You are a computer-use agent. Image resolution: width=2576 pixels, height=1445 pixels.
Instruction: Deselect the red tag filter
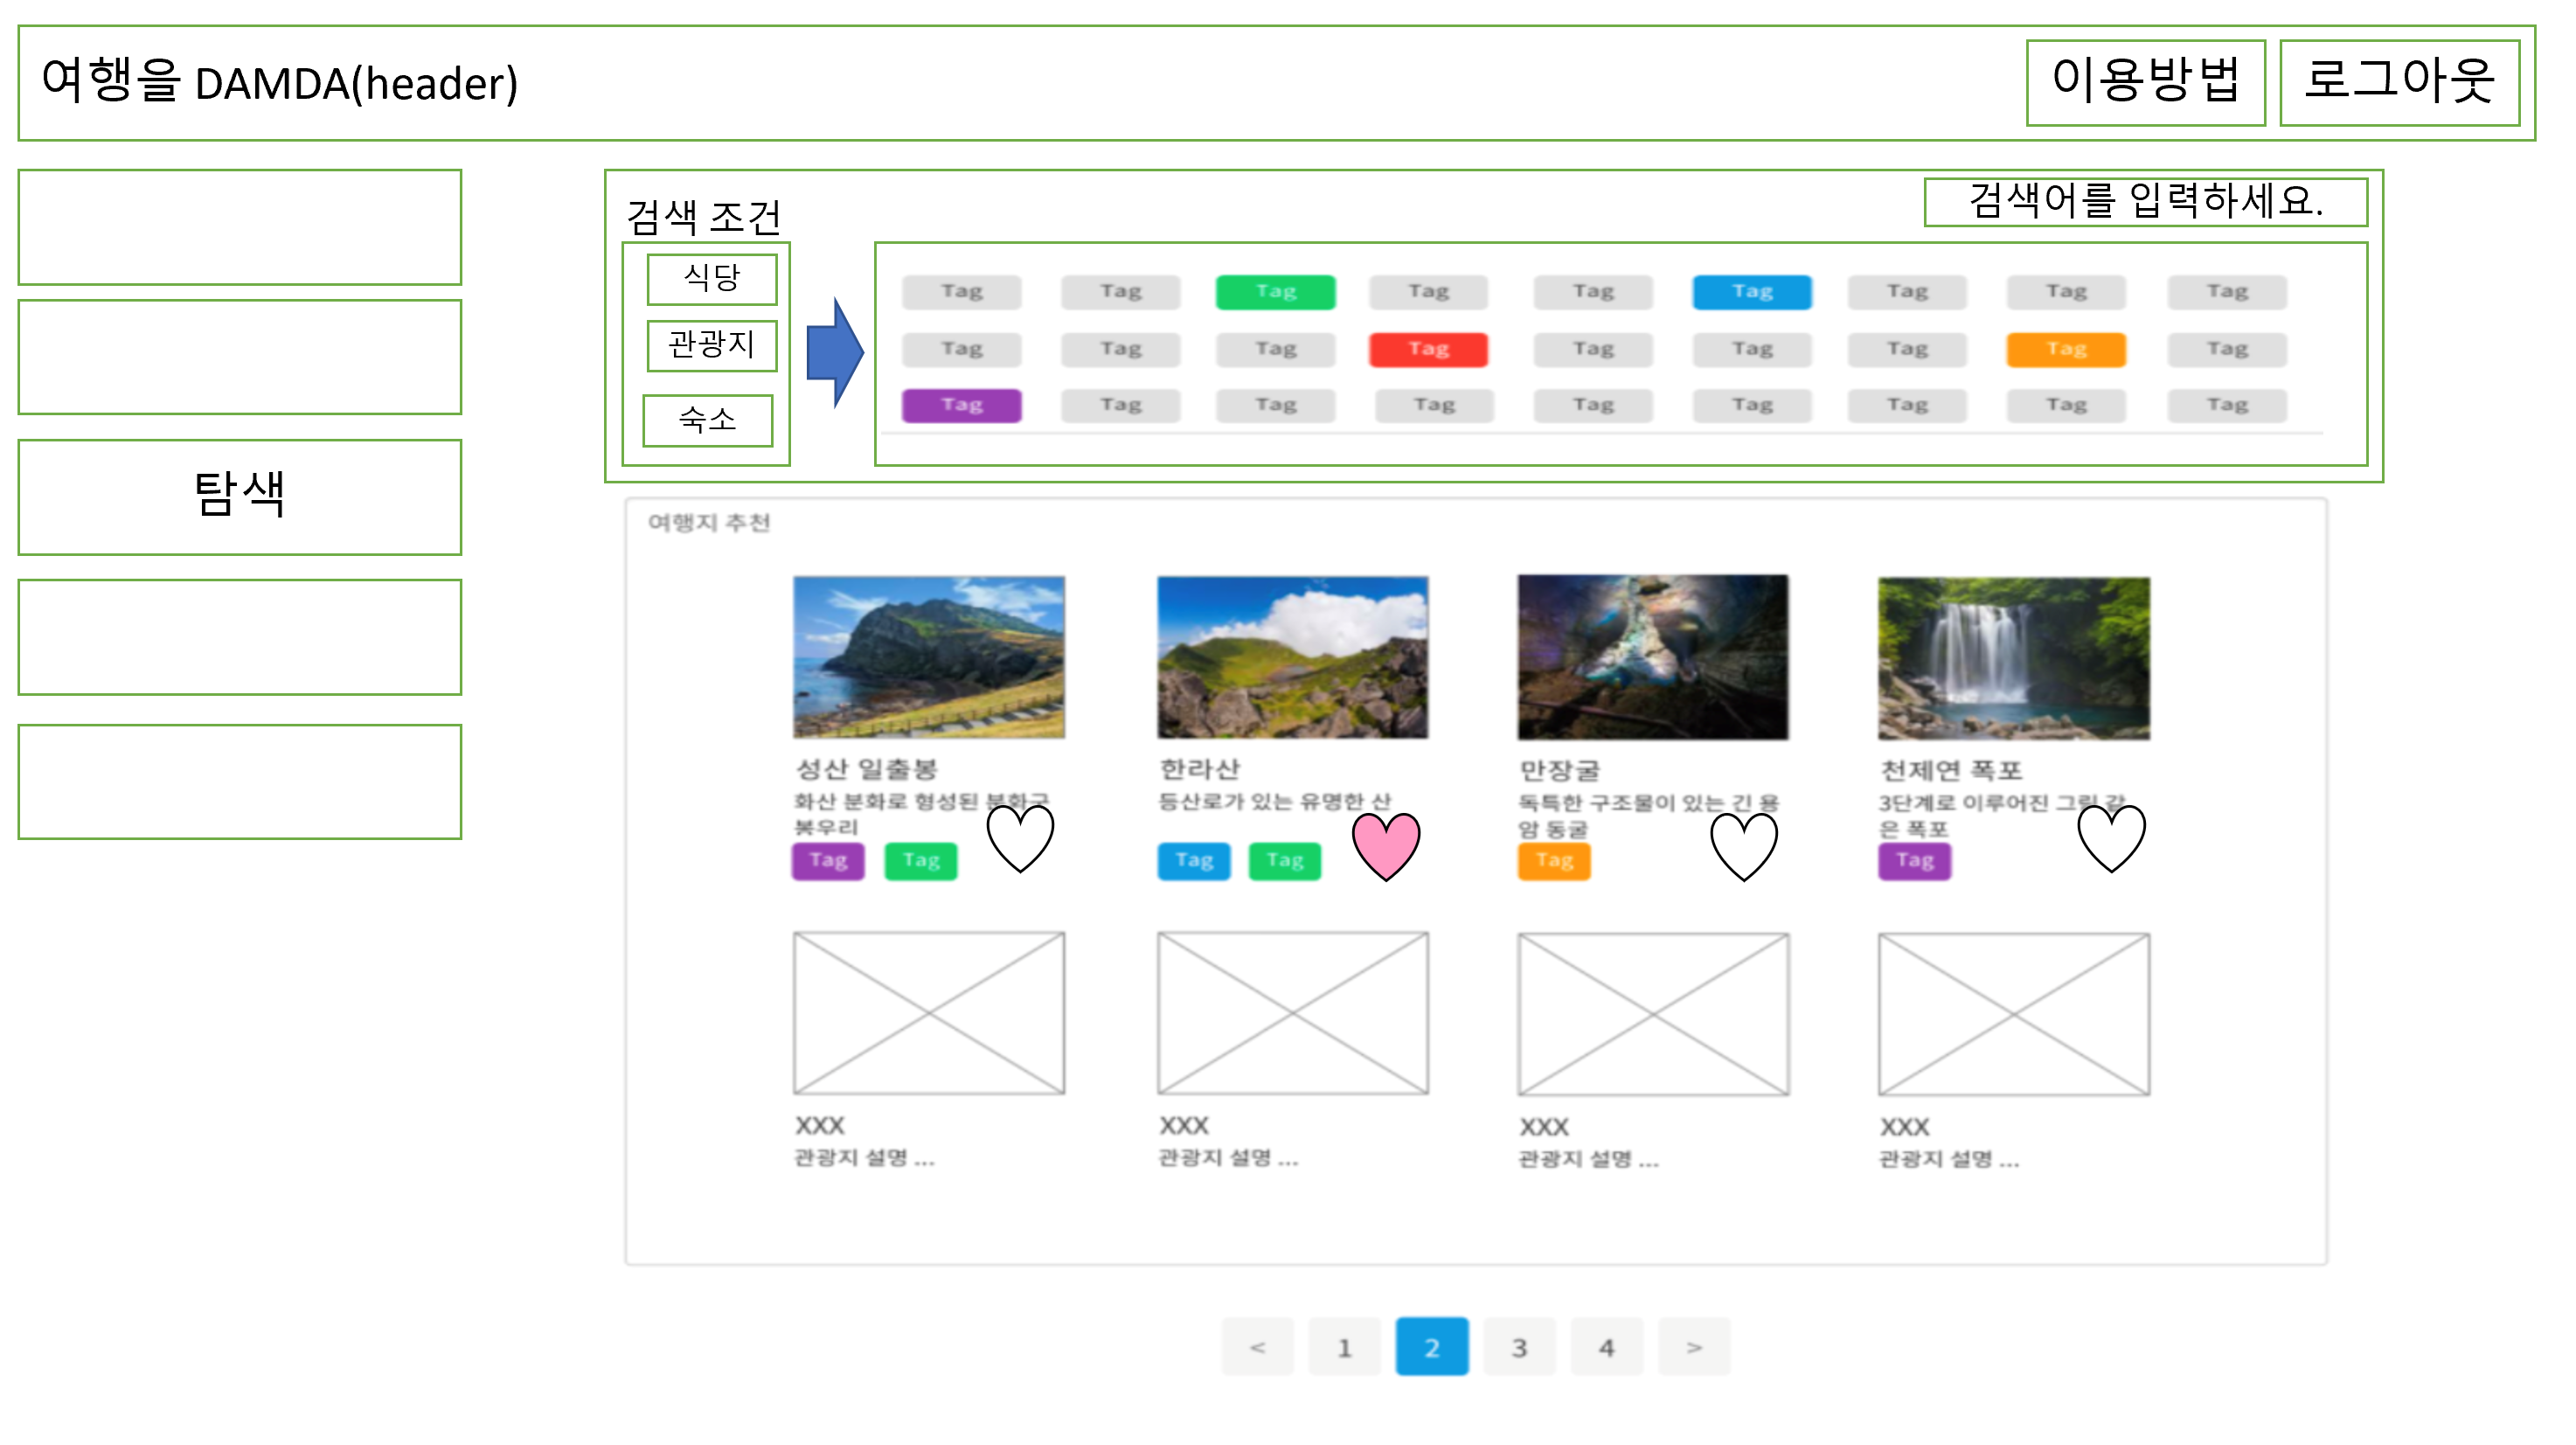1428,349
